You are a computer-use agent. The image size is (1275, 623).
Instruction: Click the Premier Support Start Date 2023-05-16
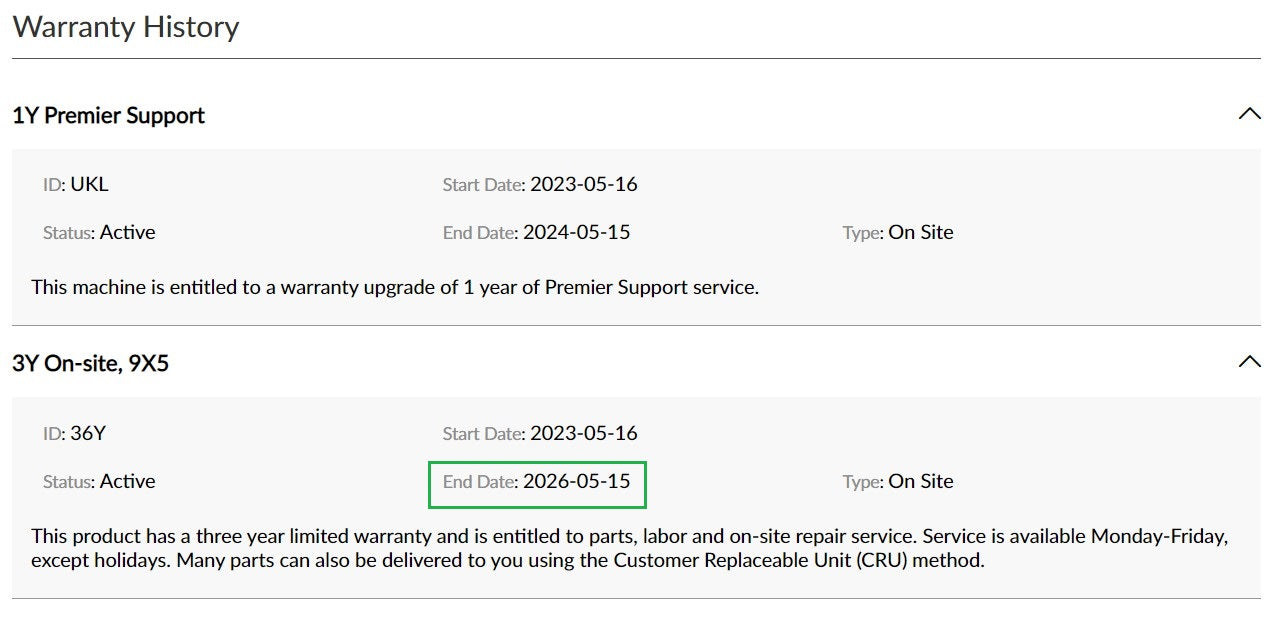[584, 184]
